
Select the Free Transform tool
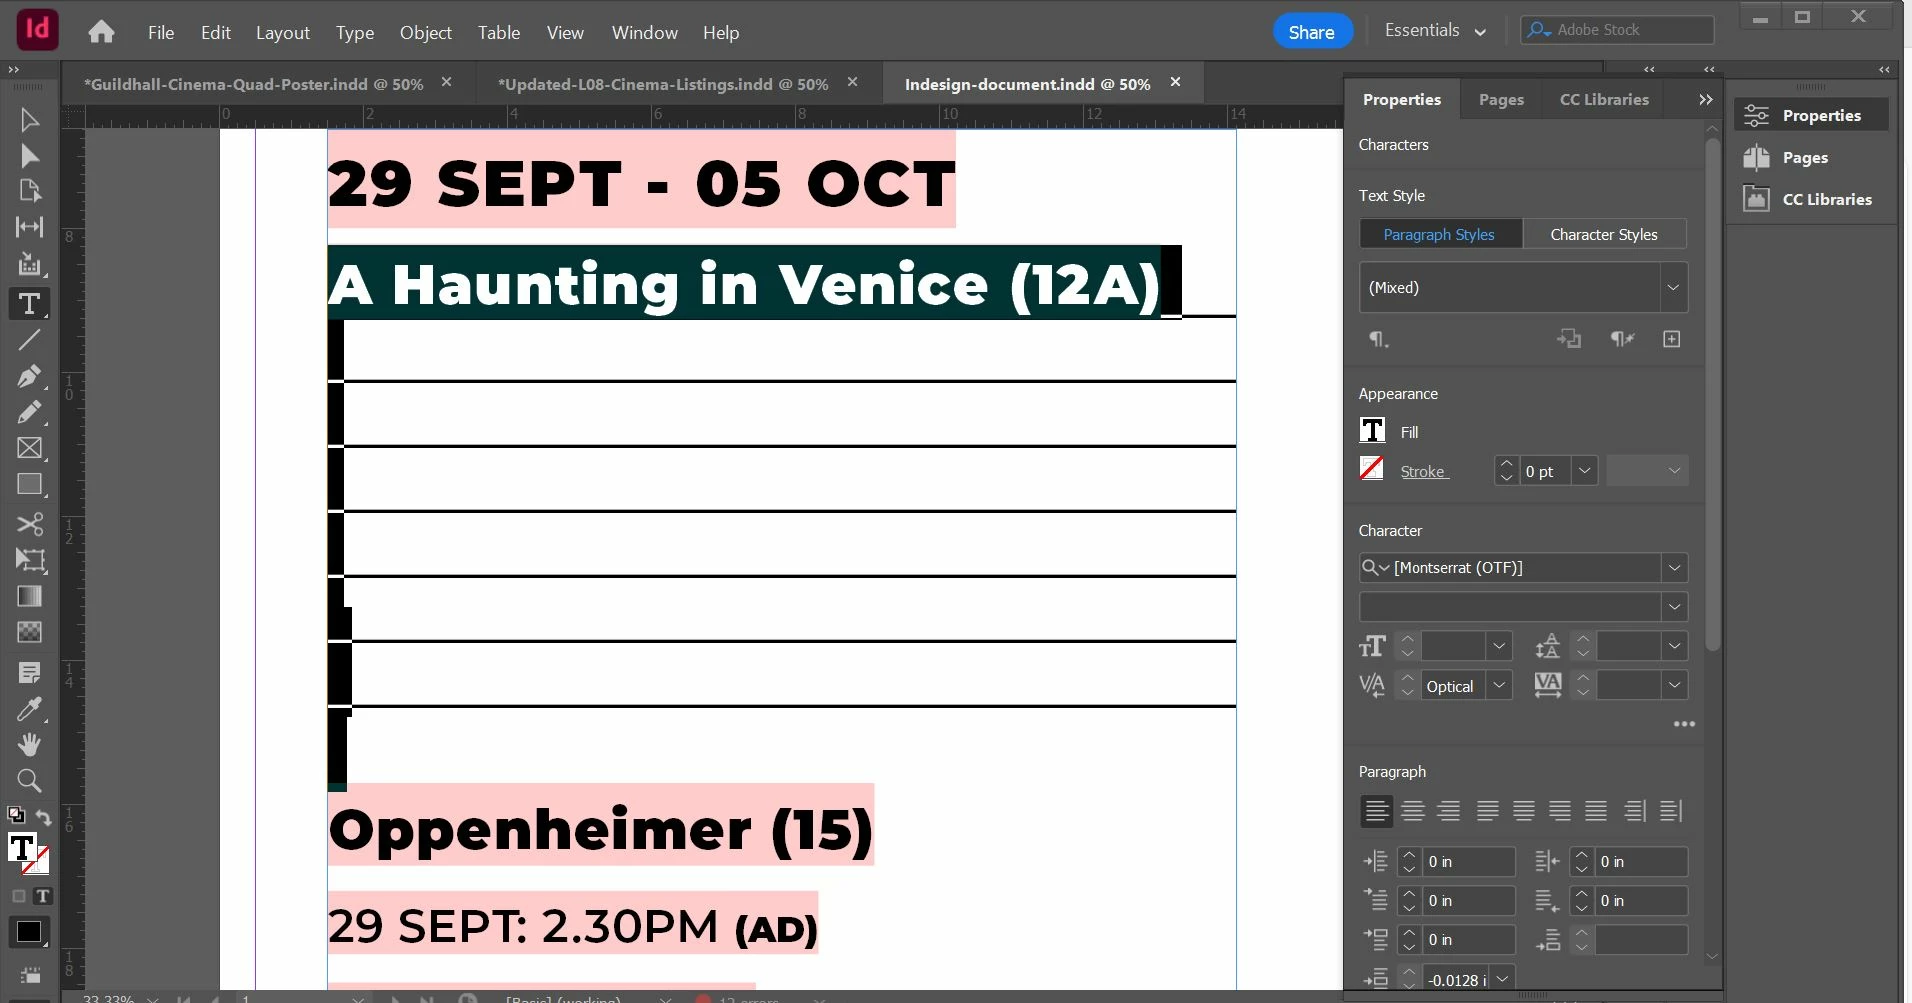click(29, 560)
